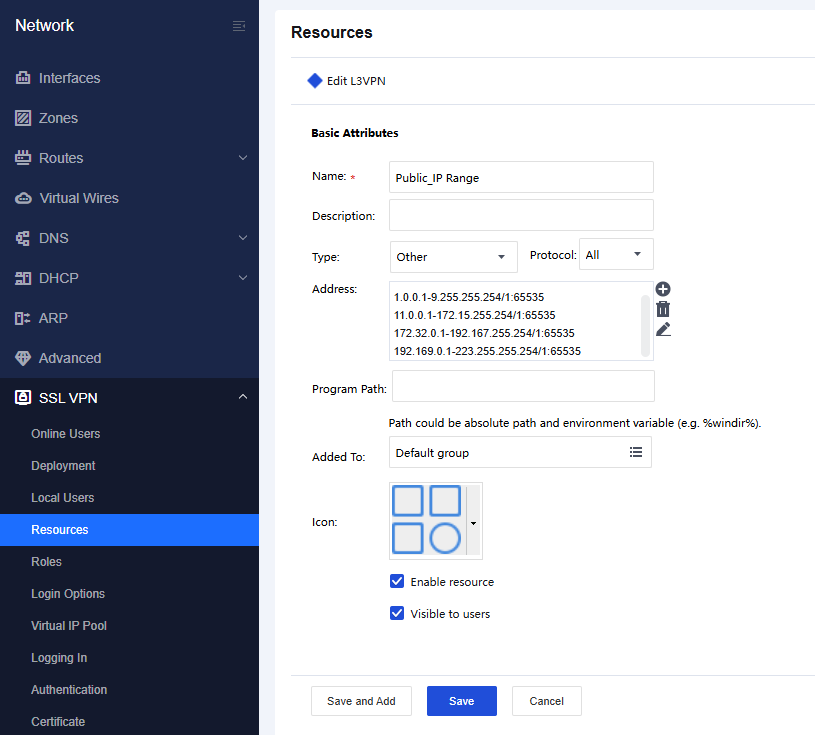The height and width of the screenshot is (735, 815).
Task: Collapse the Network sidebar menu icon
Action: pyautogui.click(x=239, y=26)
